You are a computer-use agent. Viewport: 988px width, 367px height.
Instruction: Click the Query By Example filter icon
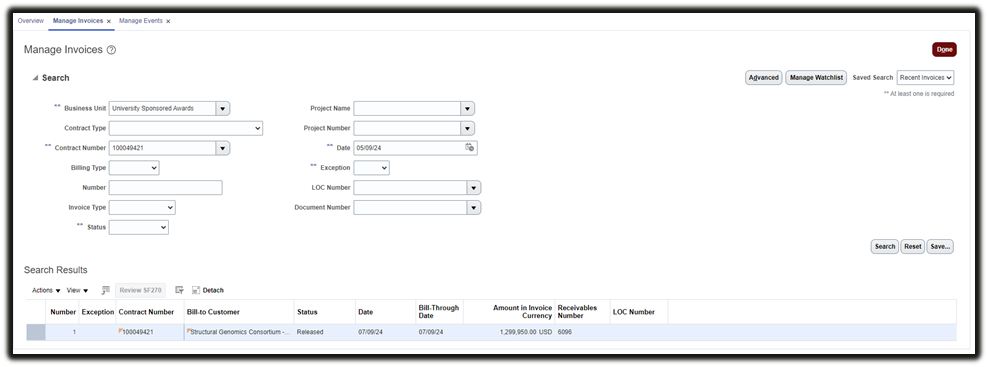[x=180, y=290]
